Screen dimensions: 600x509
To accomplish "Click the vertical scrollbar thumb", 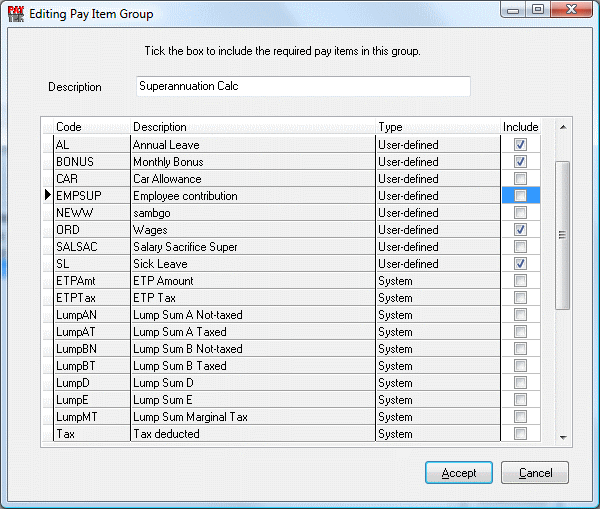I will pyautogui.click(x=562, y=235).
